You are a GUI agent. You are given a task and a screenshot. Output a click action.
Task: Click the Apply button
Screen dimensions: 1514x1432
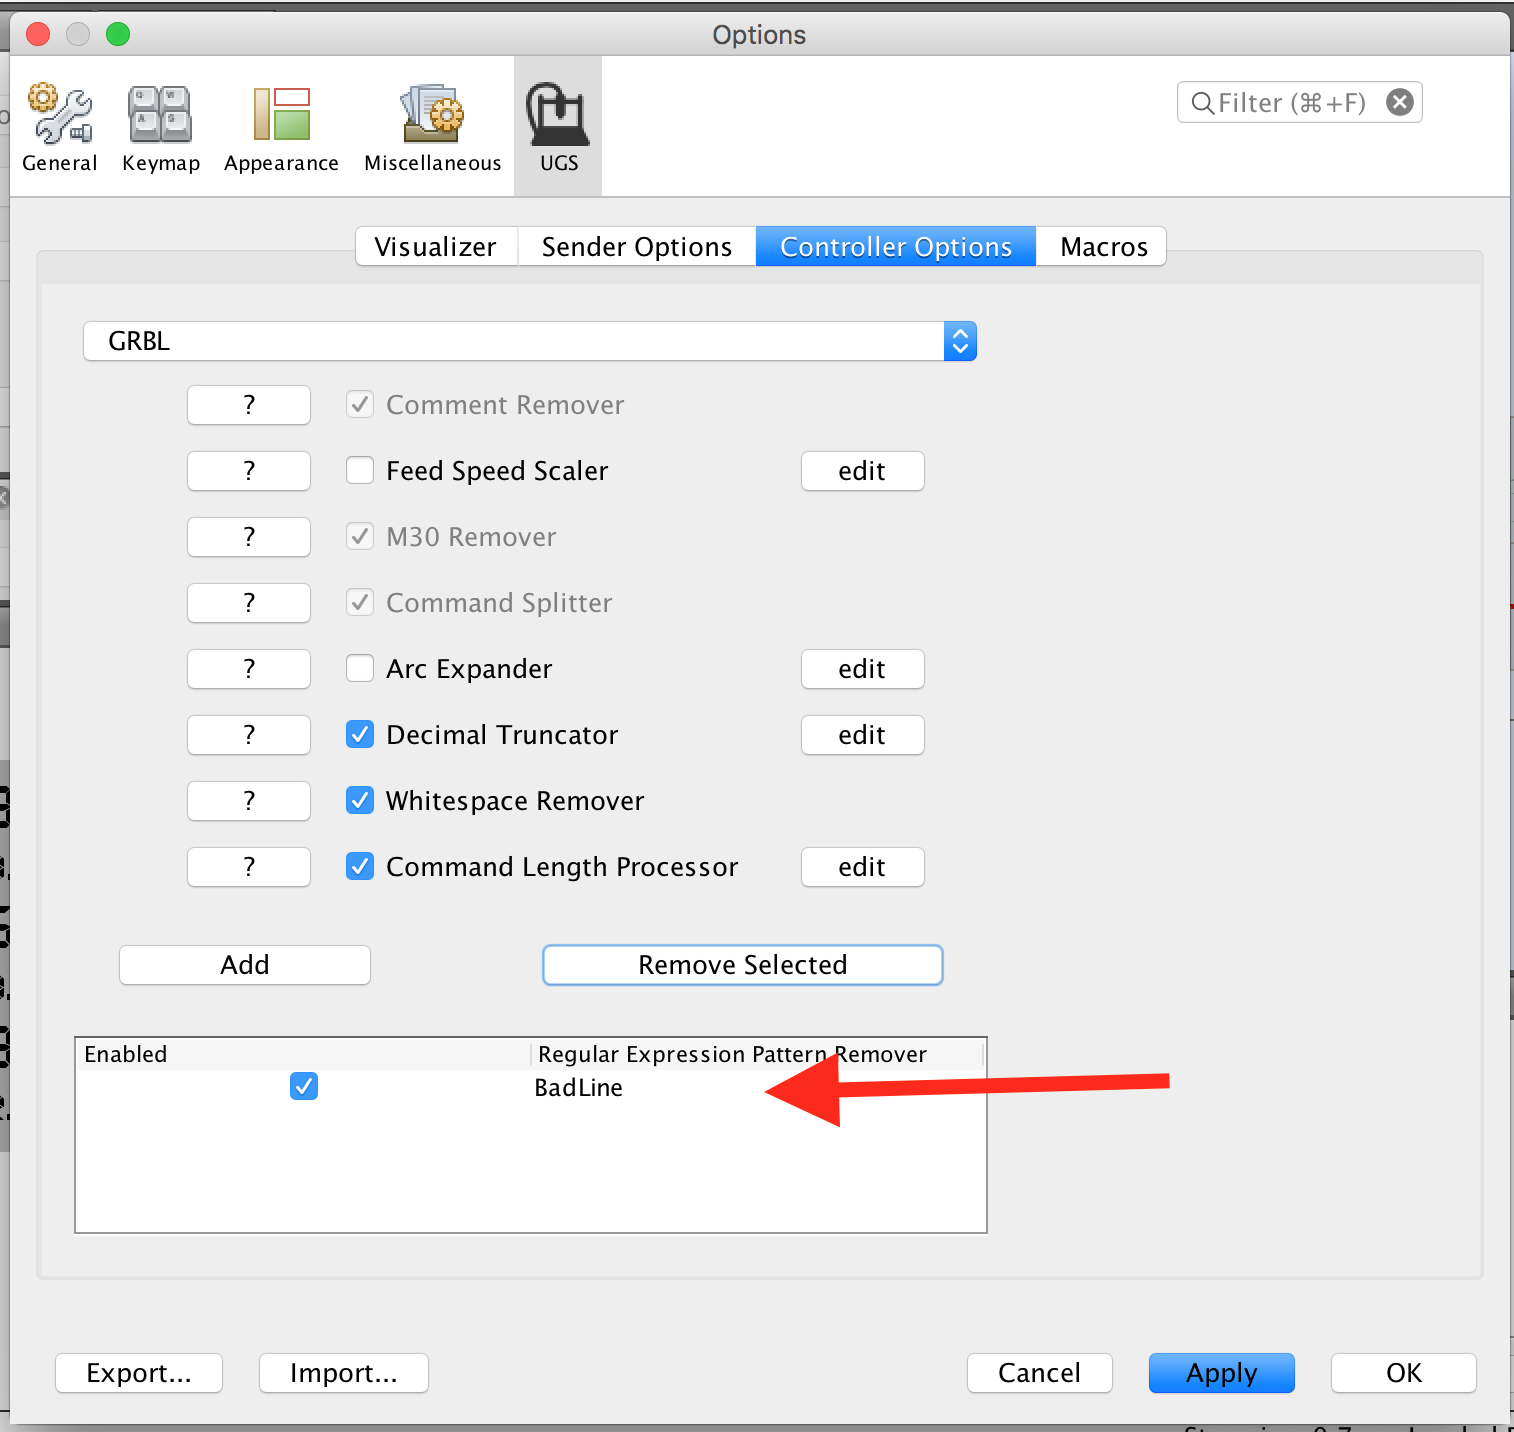1220,1373
